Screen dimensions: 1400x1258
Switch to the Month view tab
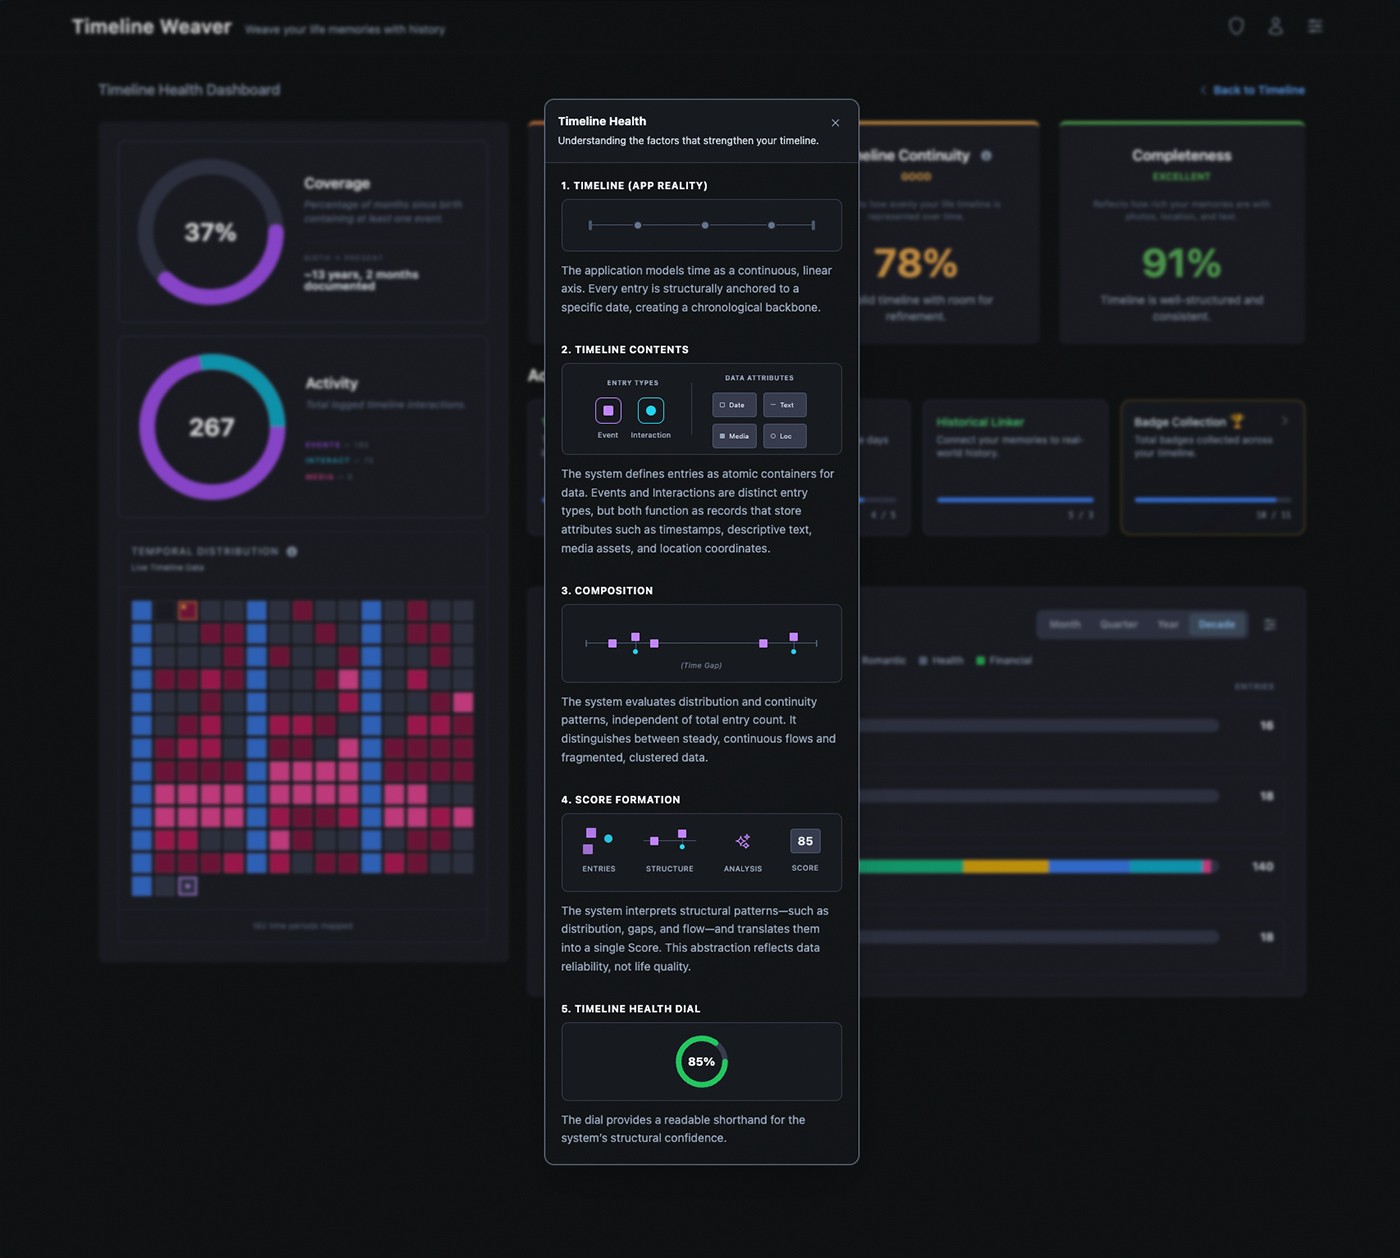pyautogui.click(x=1065, y=624)
